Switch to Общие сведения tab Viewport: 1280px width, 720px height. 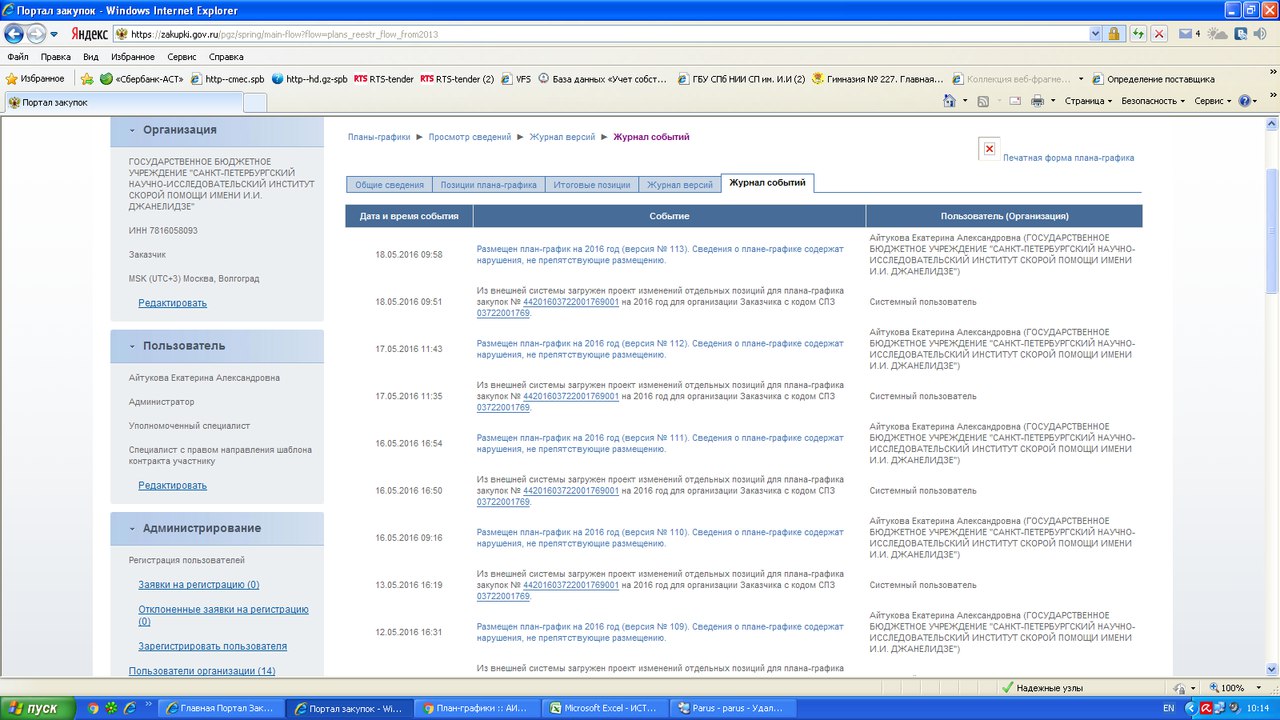389,184
